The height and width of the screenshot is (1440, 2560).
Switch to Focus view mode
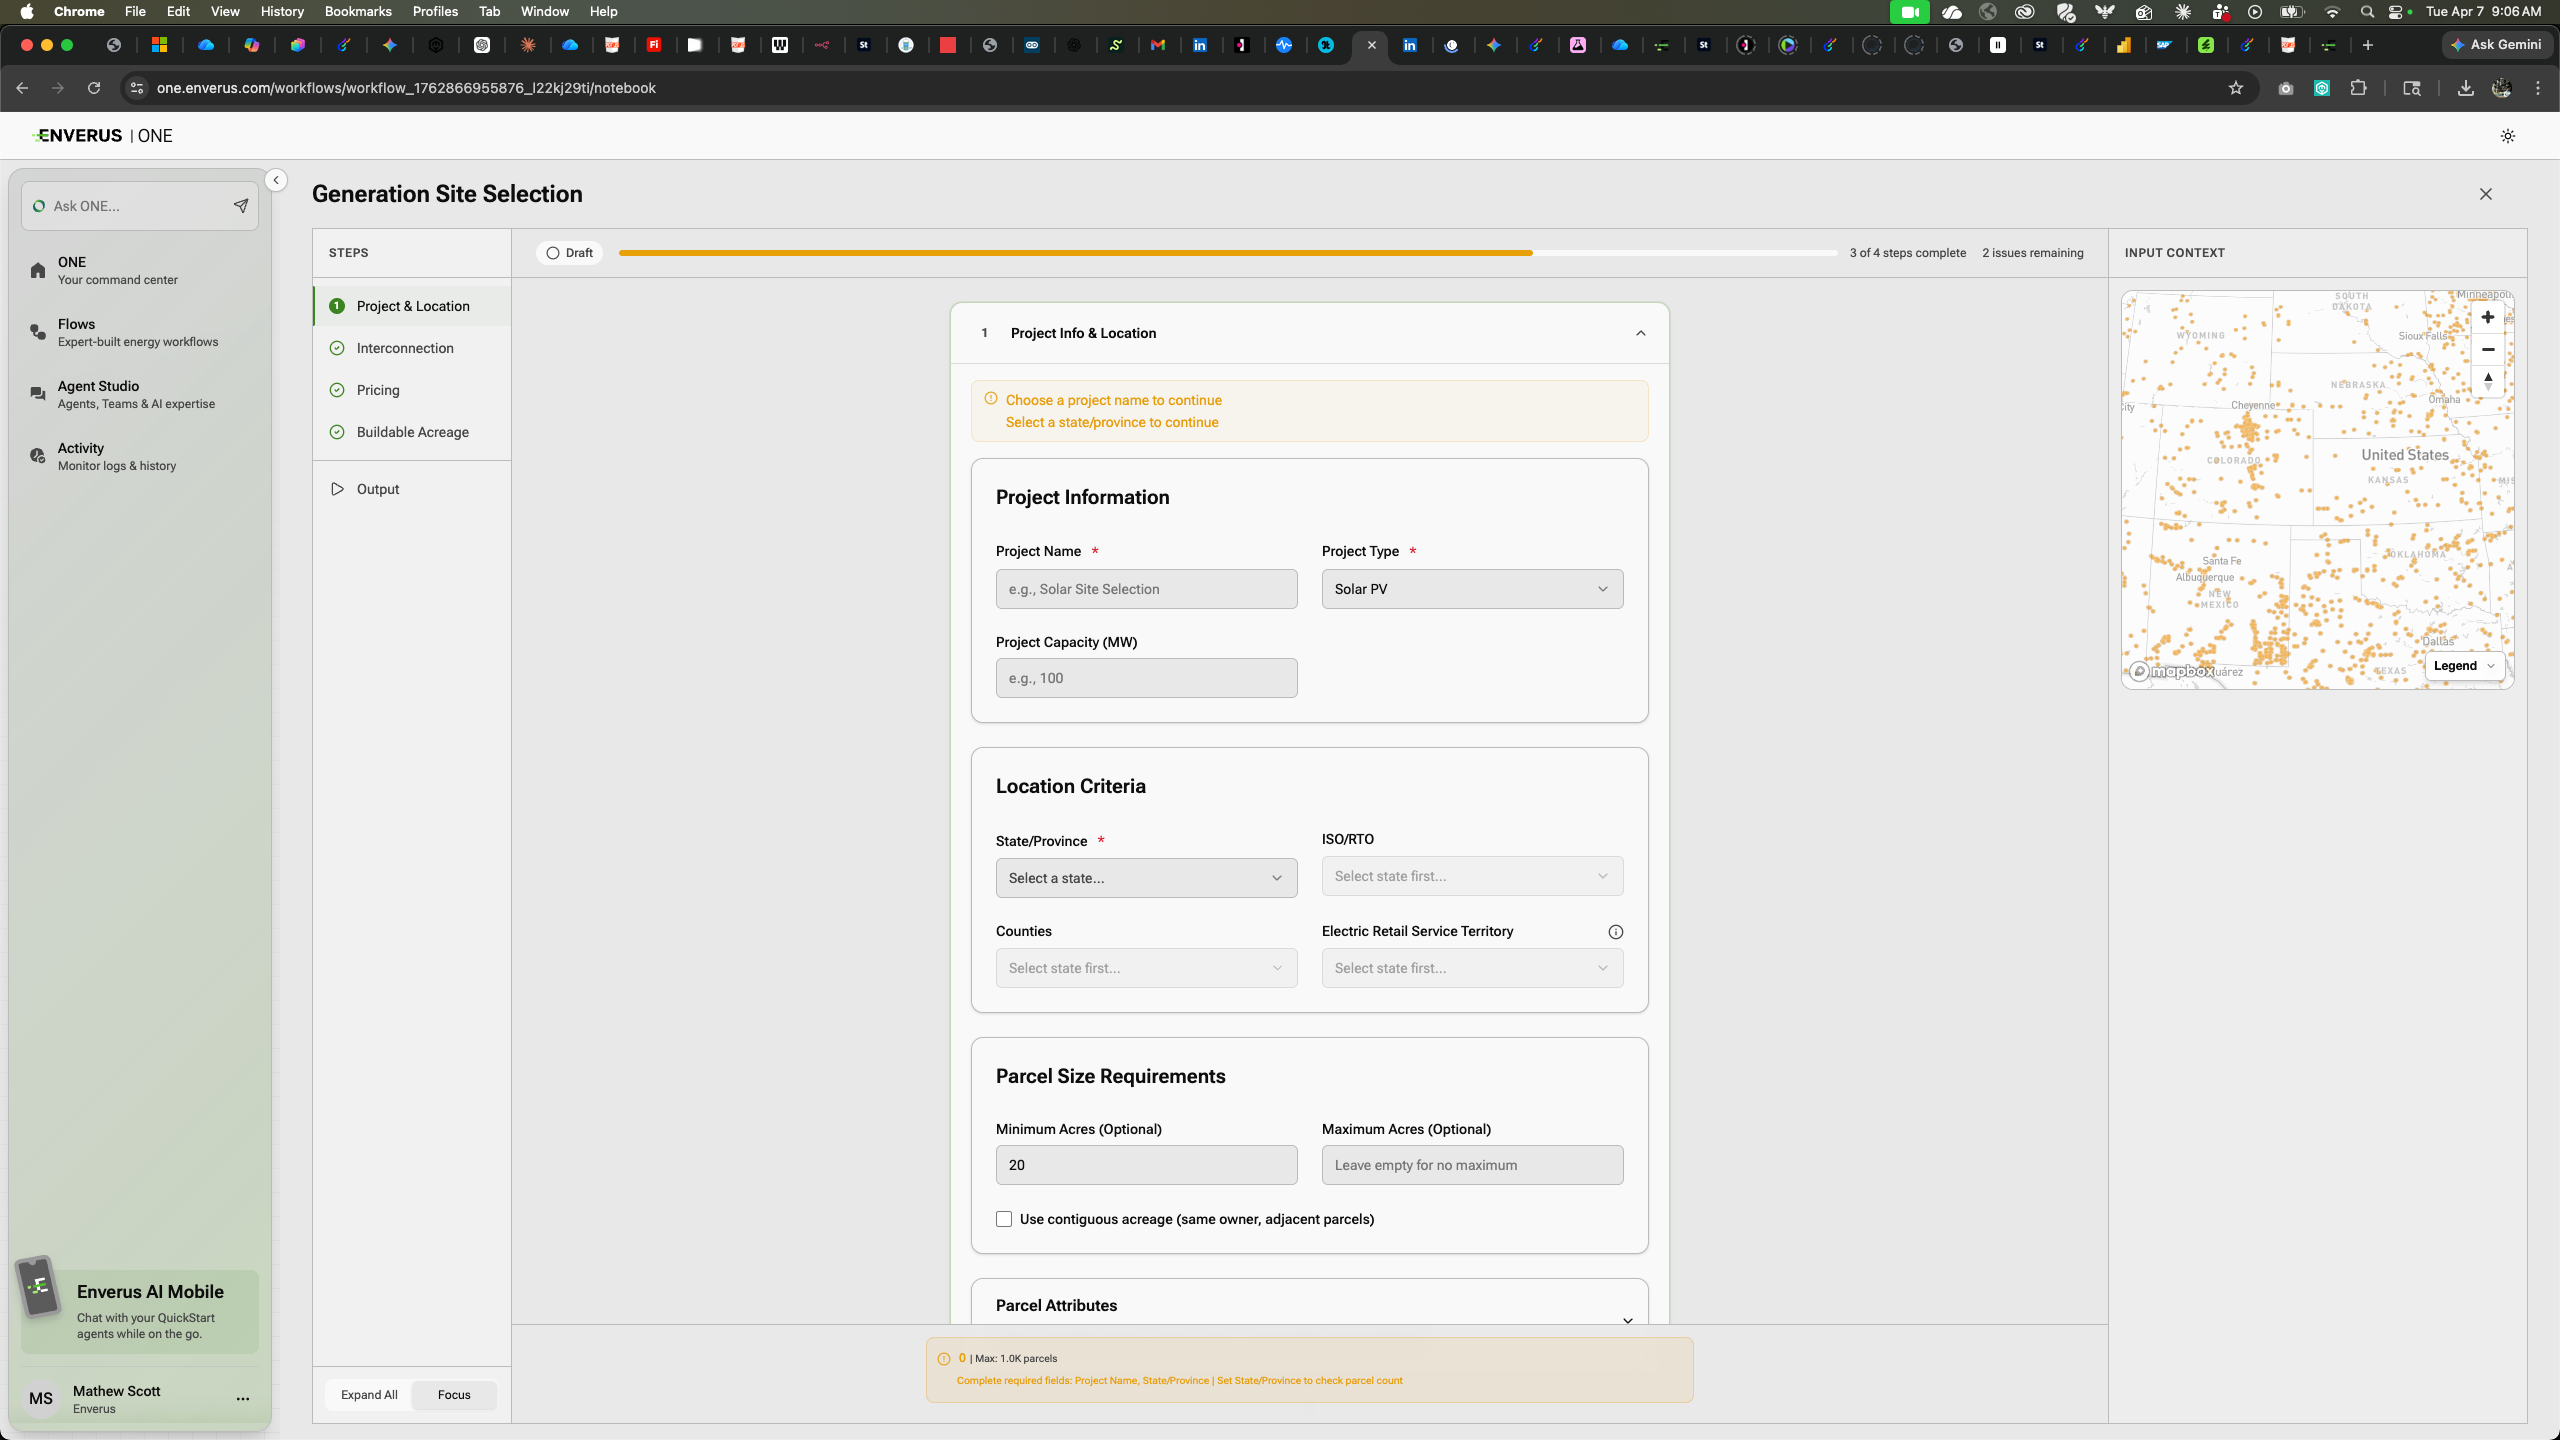(454, 1395)
